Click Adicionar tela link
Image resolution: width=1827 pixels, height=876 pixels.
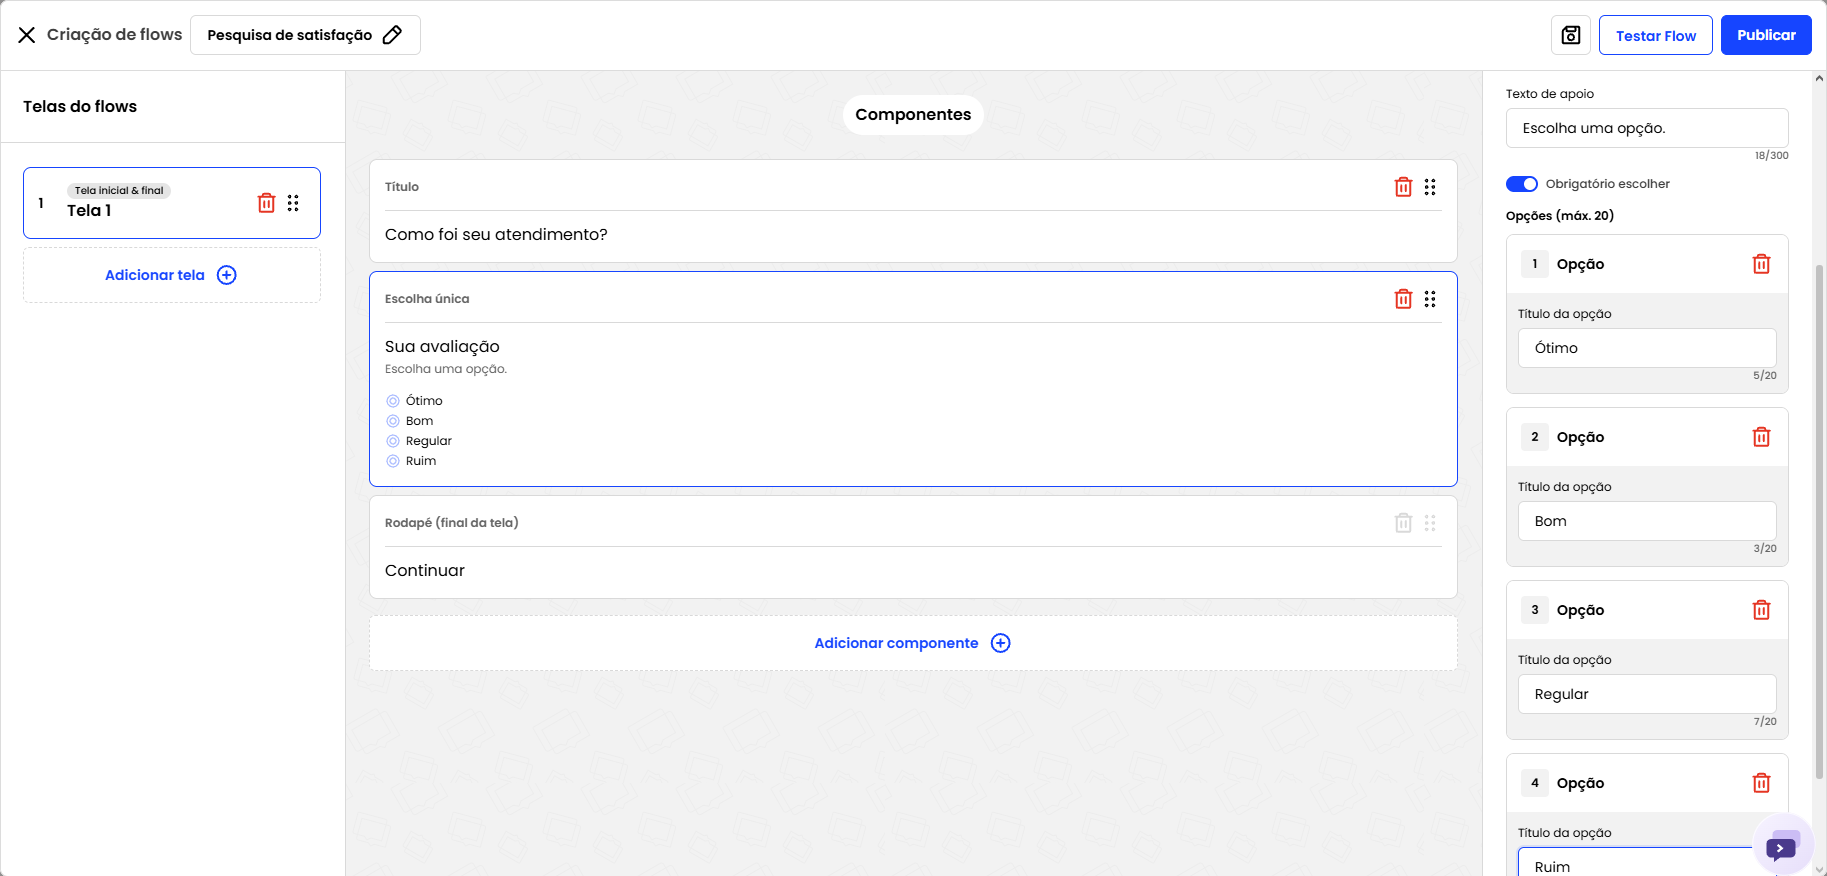coord(155,275)
